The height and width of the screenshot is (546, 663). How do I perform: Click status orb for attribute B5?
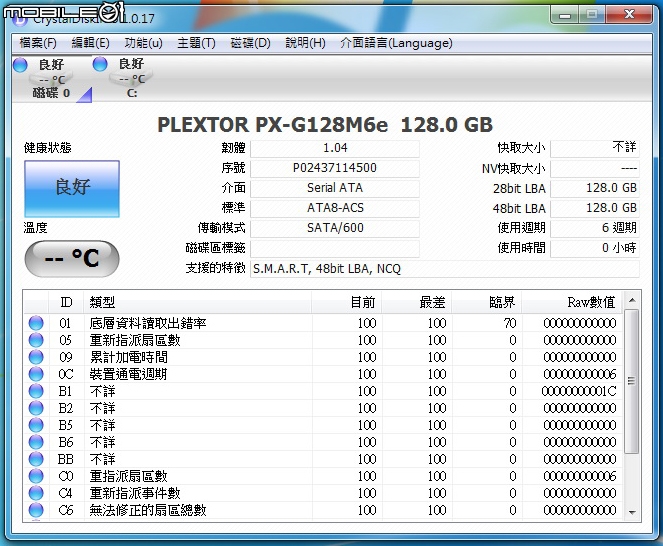tap(36, 425)
